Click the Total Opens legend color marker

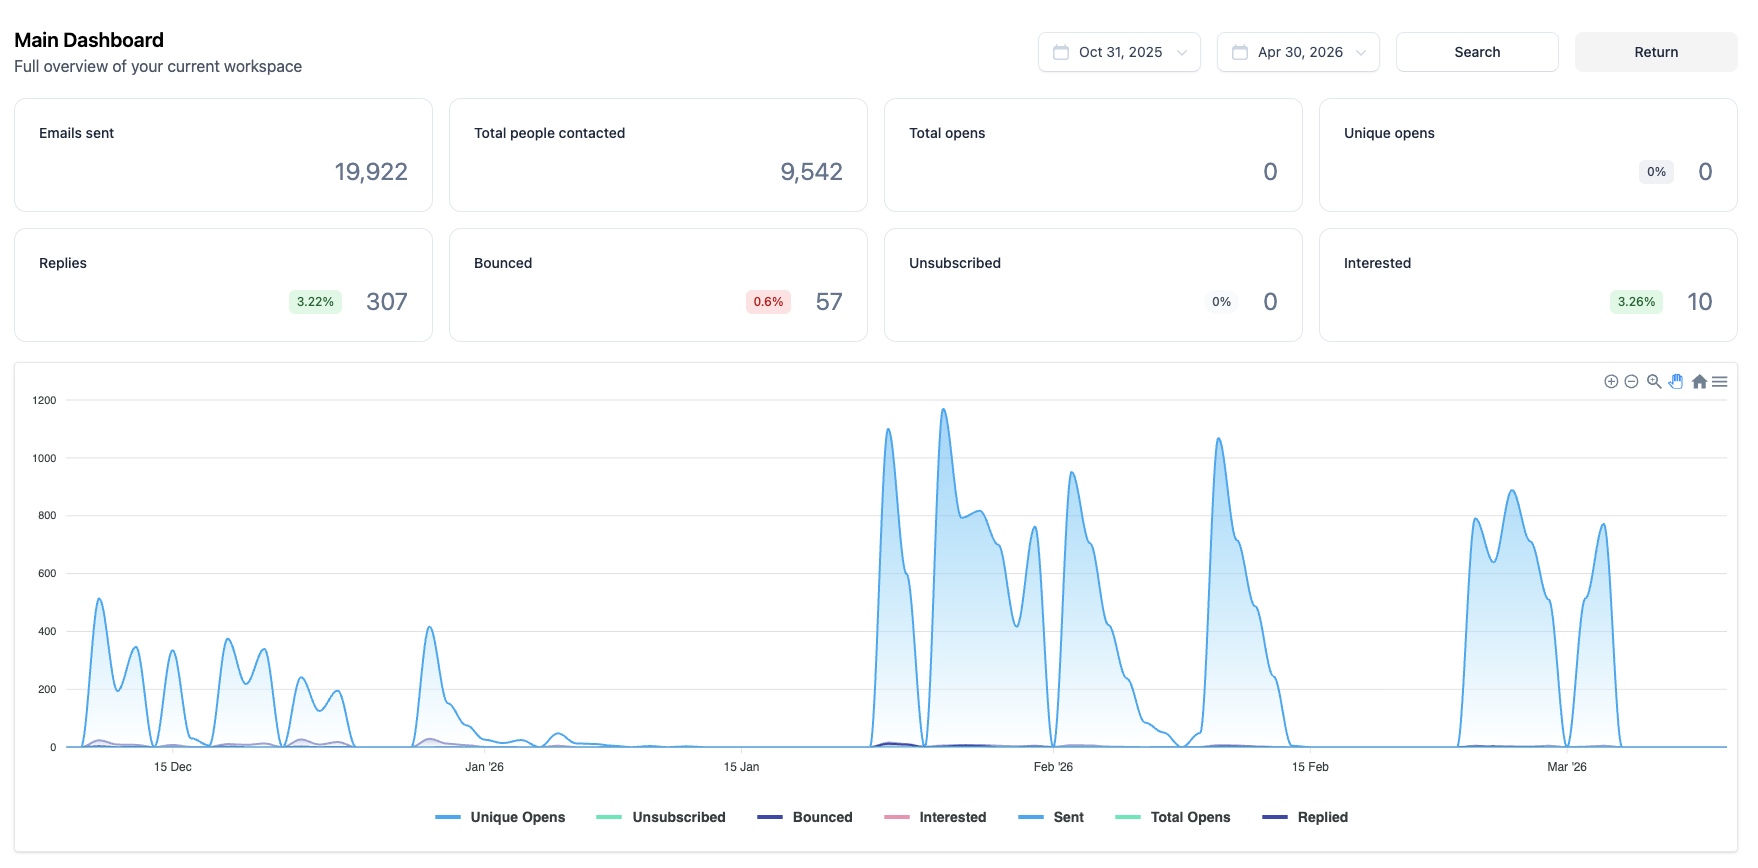click(x=1128, y=817)
